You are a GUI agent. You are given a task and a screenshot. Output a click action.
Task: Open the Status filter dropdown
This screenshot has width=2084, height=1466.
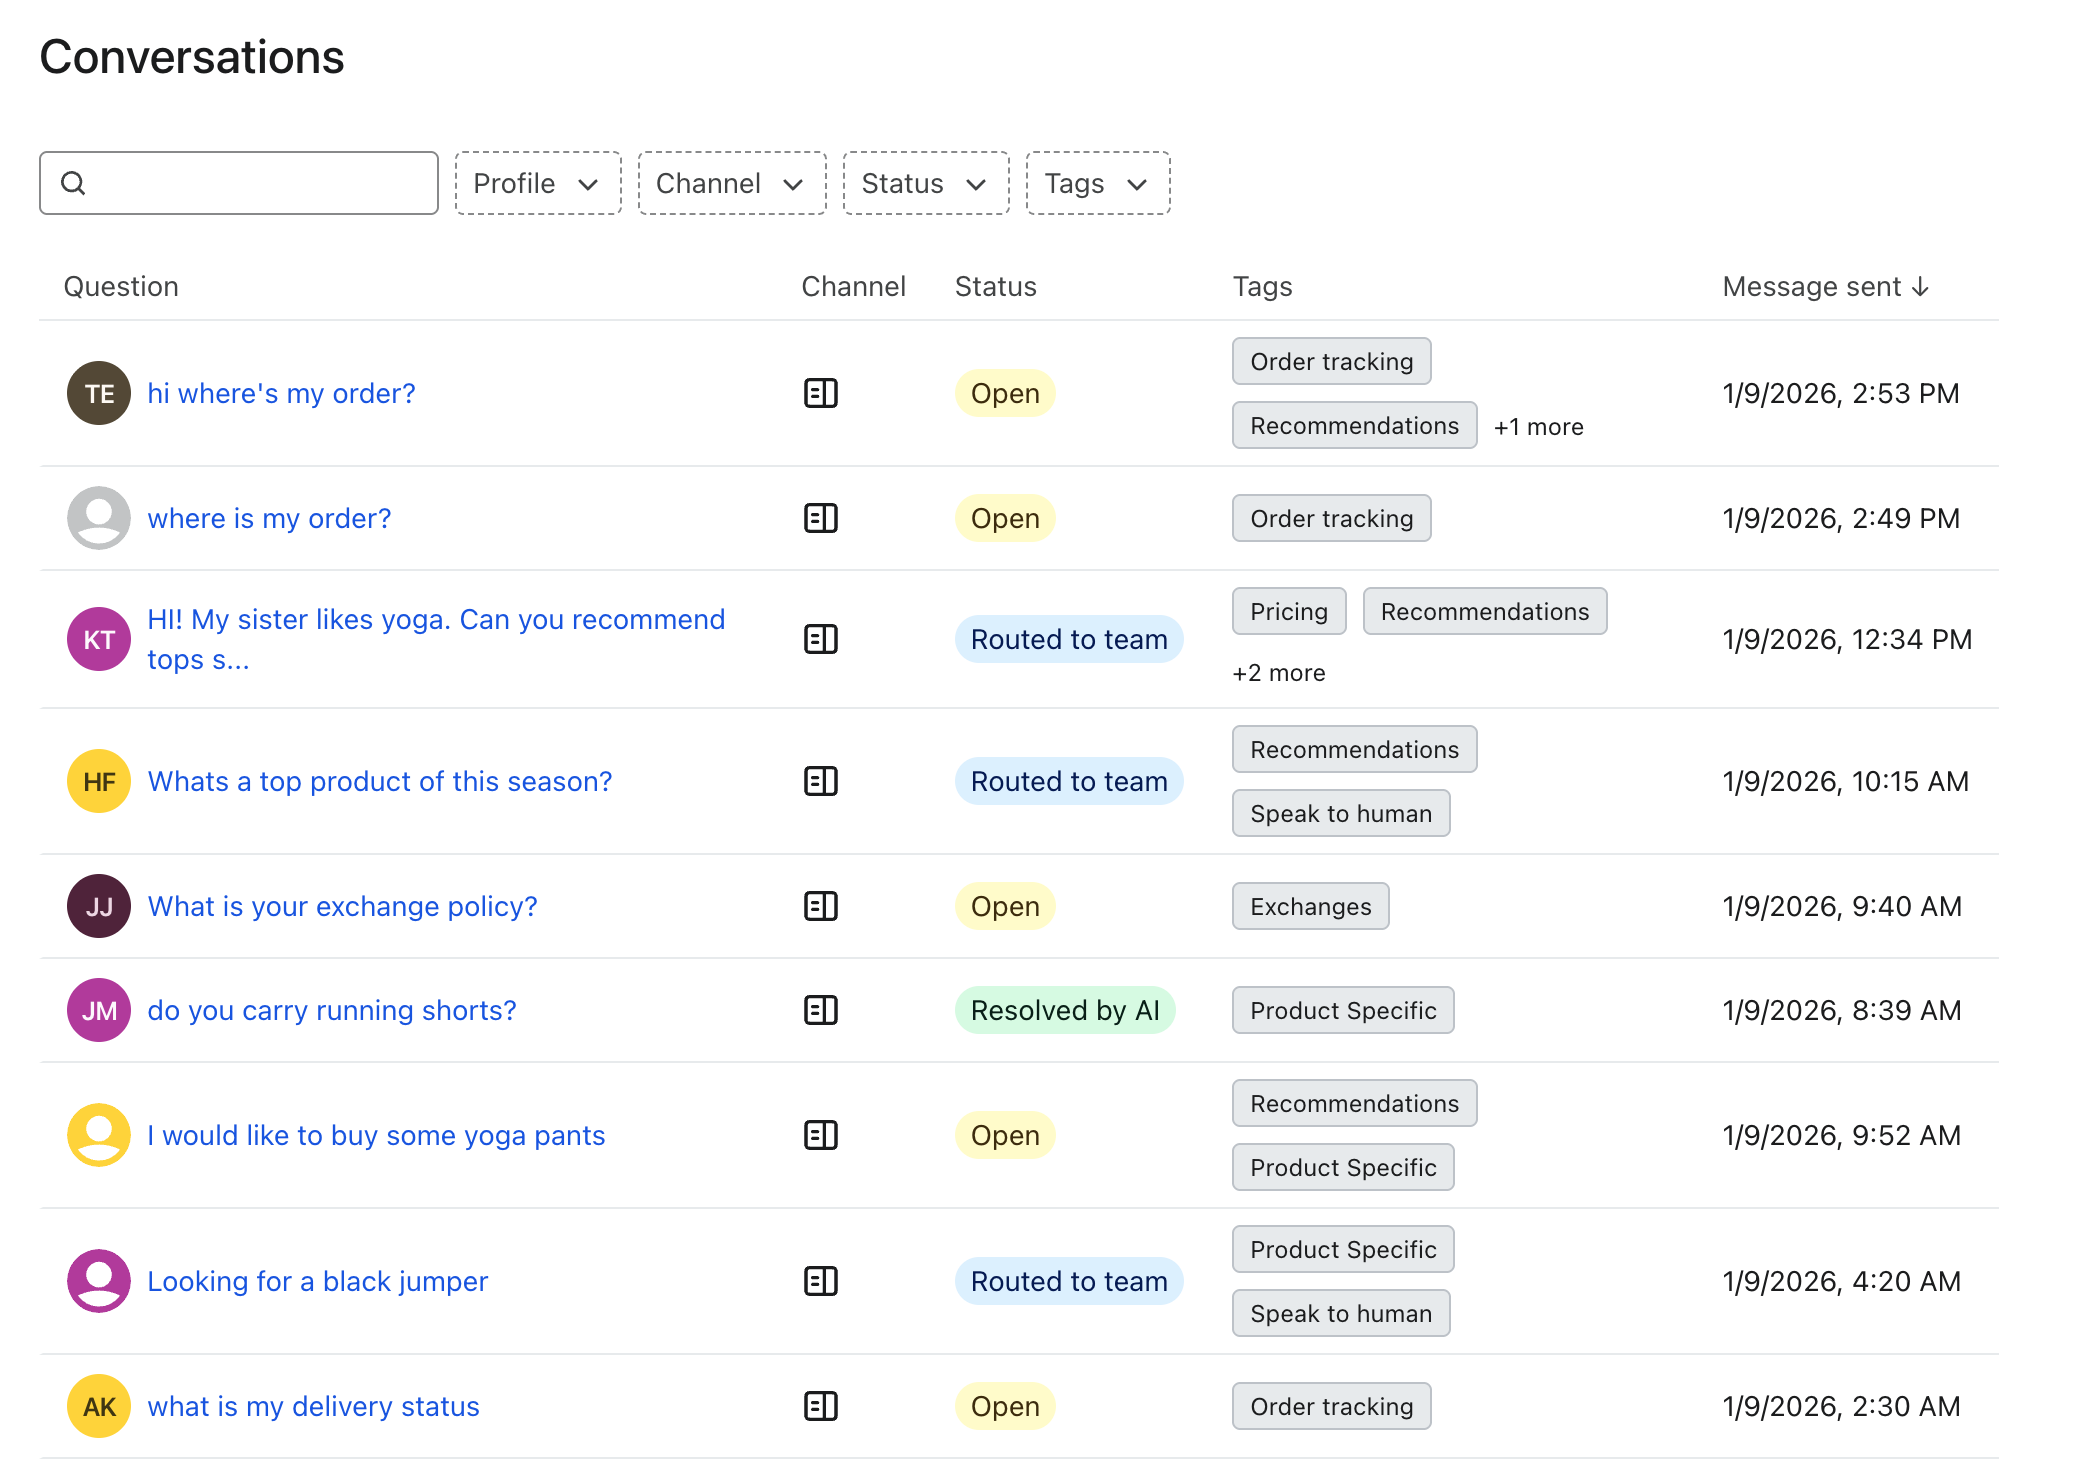[x=925, y=183]
